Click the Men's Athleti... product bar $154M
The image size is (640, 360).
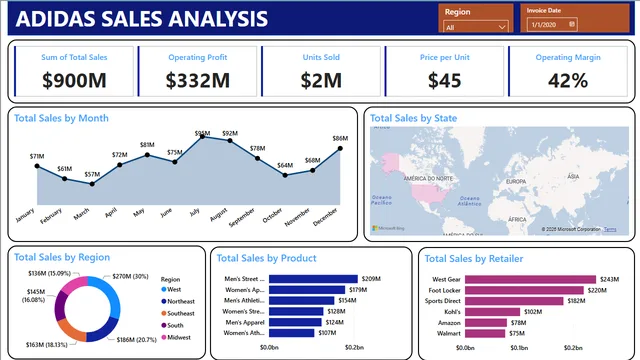pyautogui.click(x=302, y=300)
